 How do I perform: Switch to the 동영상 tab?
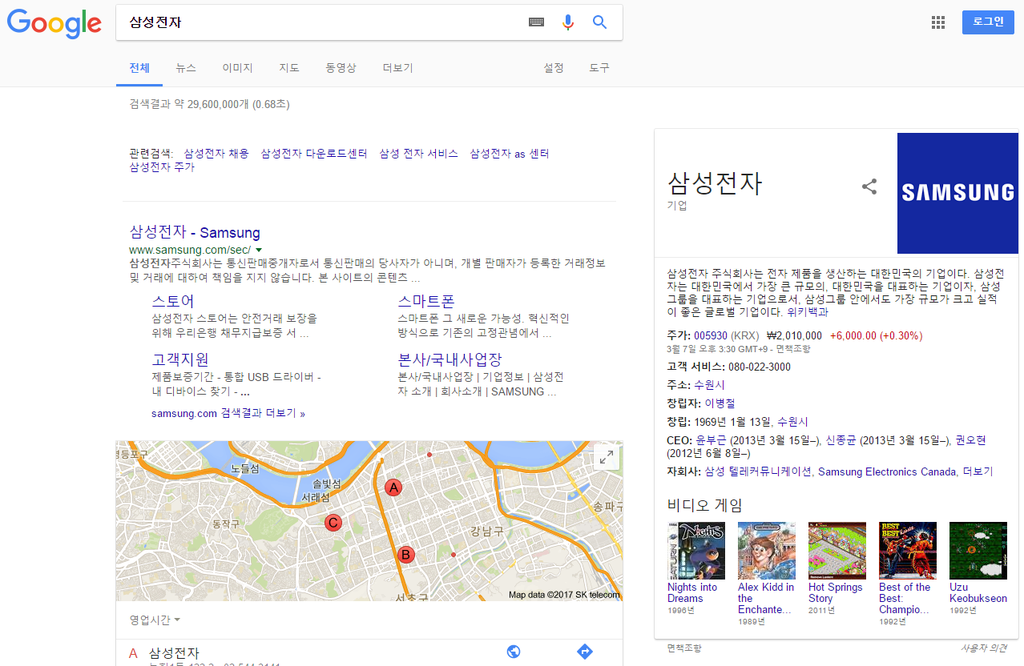point(341,68)
